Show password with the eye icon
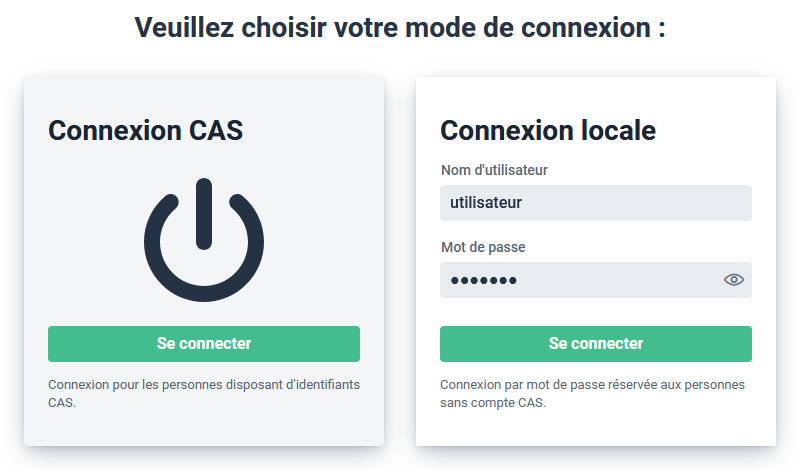Image resolution: width=797 pixels, height=470 pixels. (734, 280)
